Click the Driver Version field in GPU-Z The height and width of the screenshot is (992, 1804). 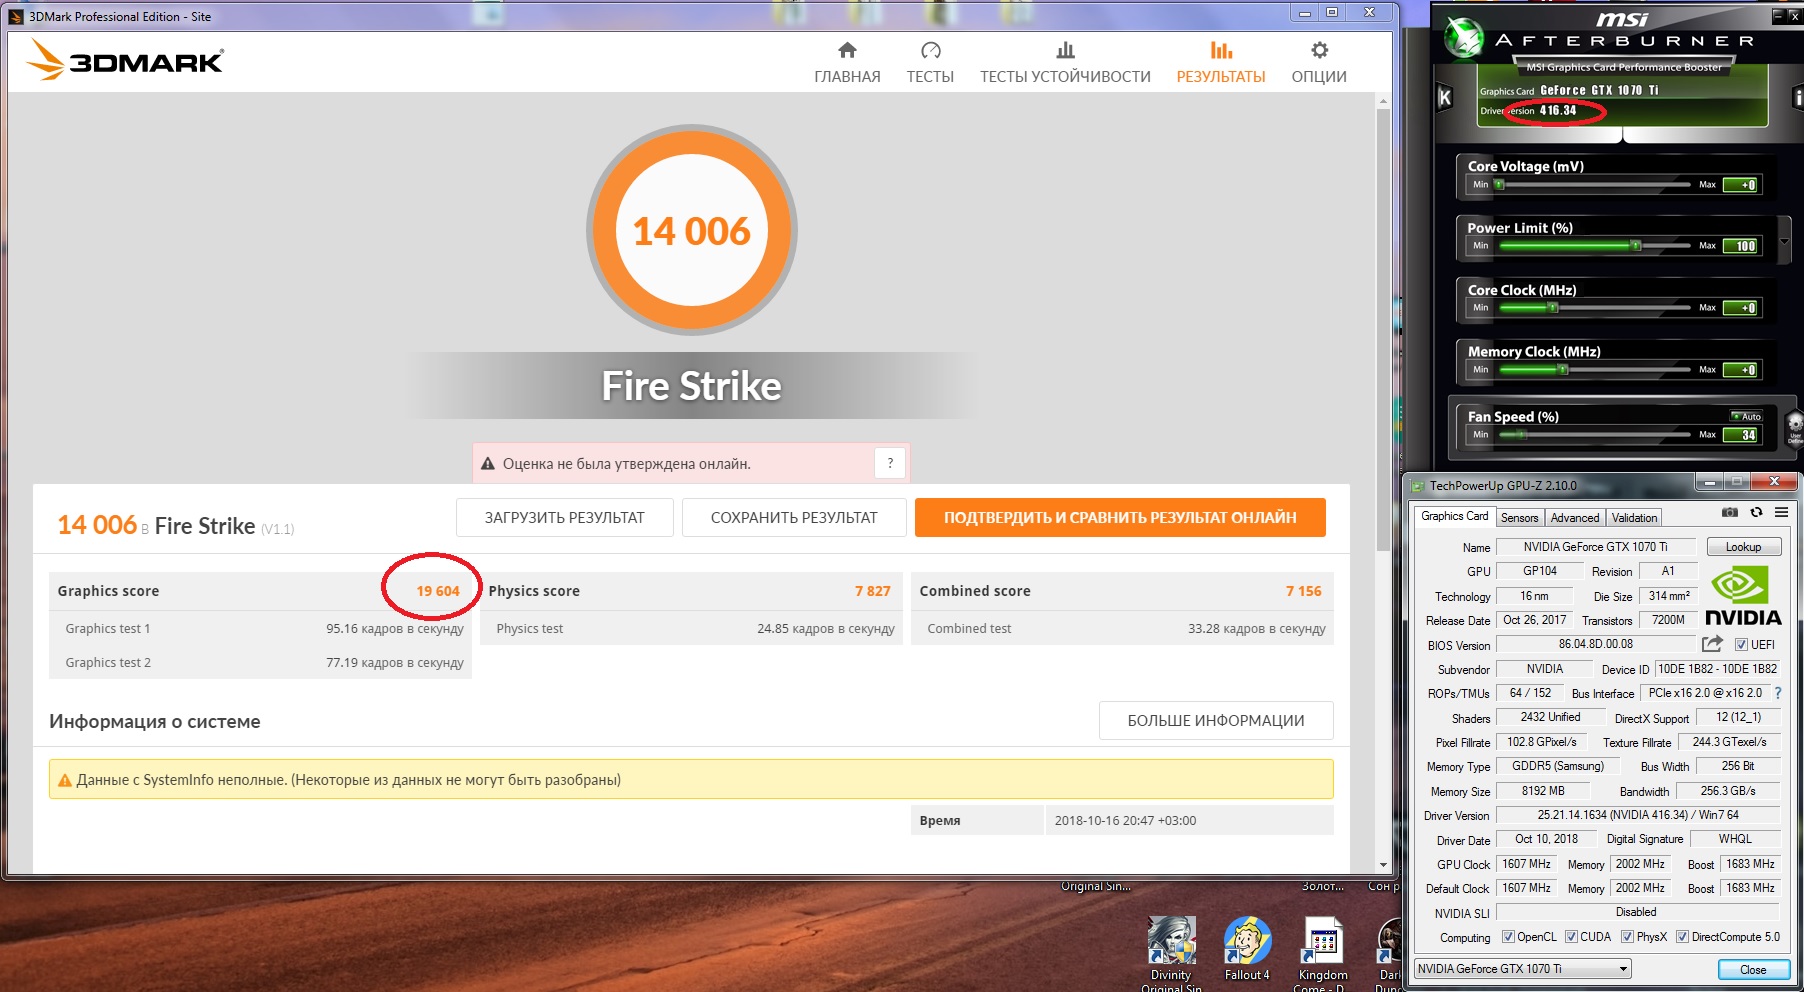point(1638,815)
